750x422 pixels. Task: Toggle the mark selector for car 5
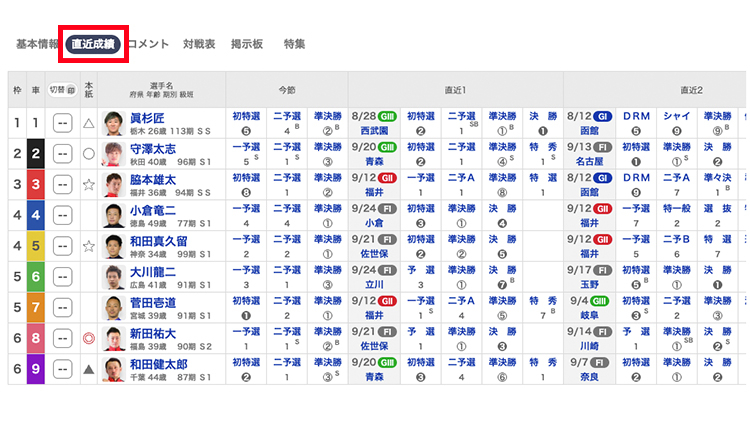[62, 244]
